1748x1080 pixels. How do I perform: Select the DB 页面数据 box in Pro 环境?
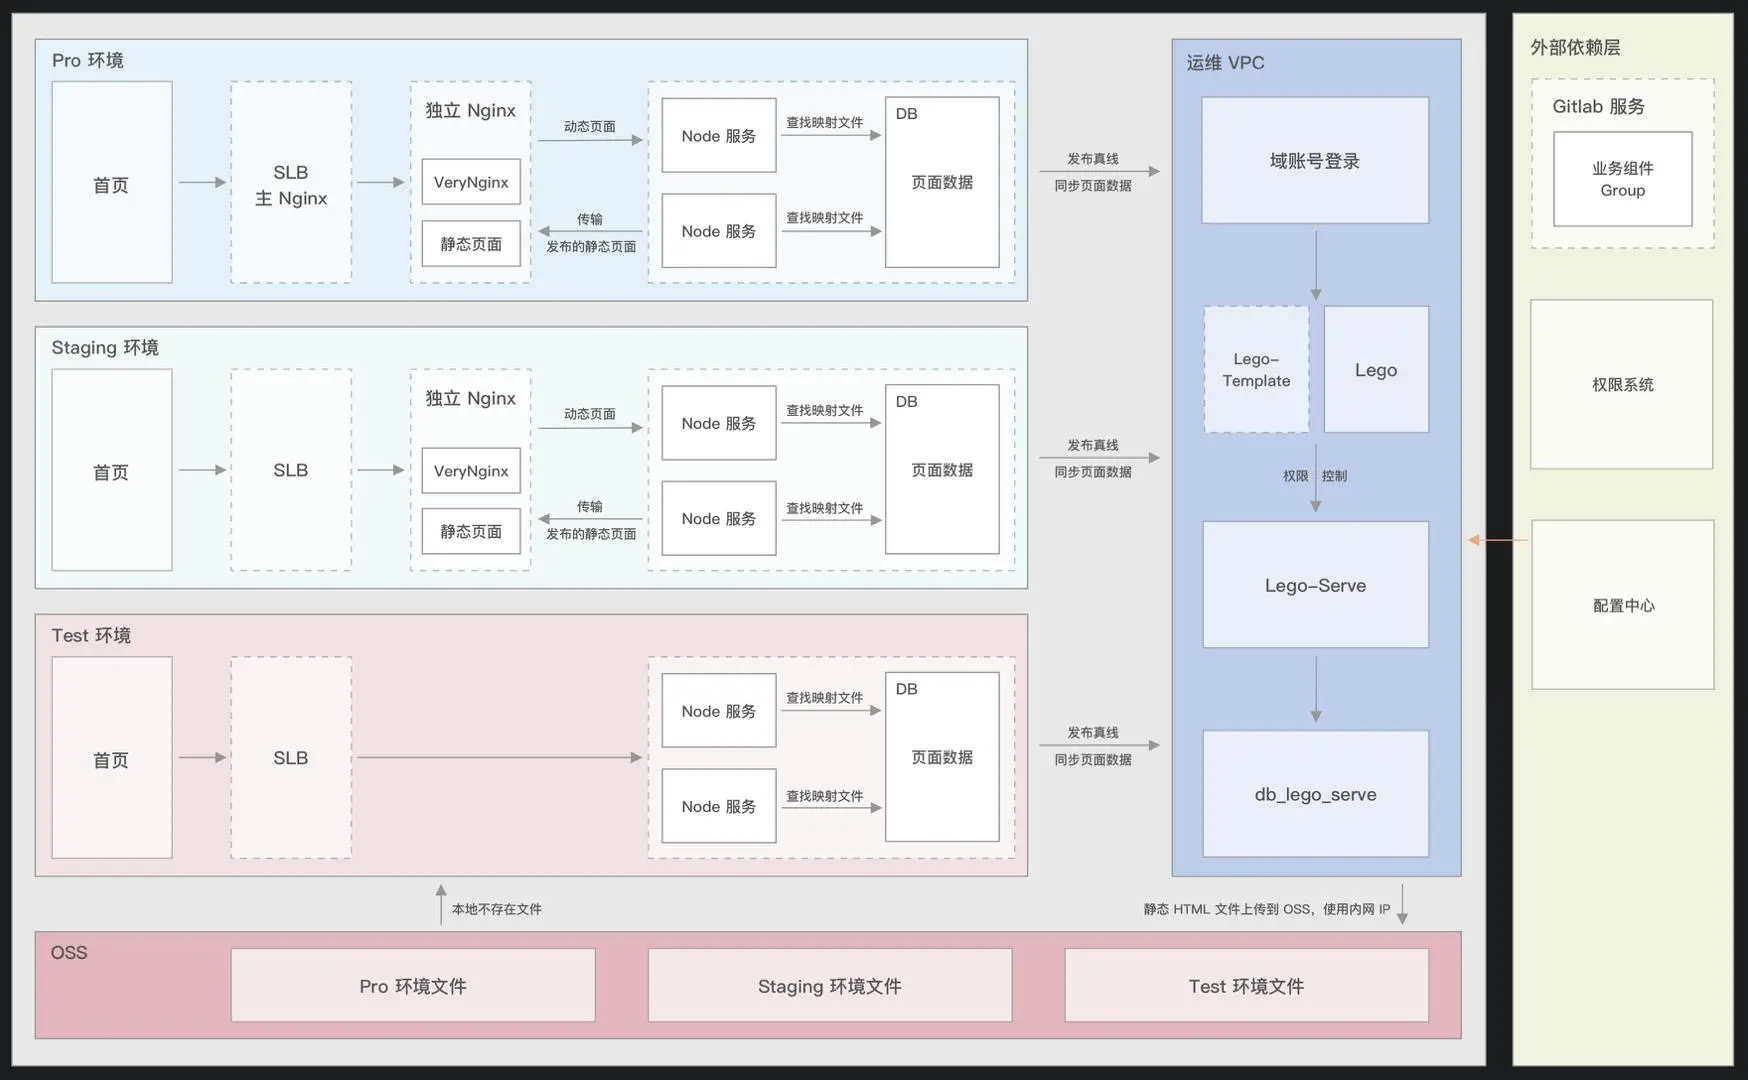pyautogui.click(x=942, y=182)
